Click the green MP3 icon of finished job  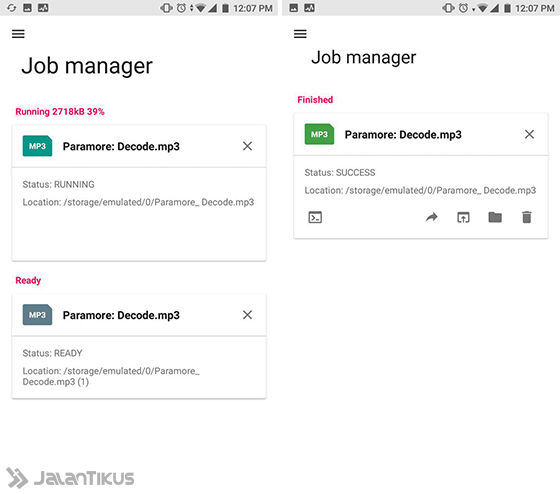tap(319, 134)
